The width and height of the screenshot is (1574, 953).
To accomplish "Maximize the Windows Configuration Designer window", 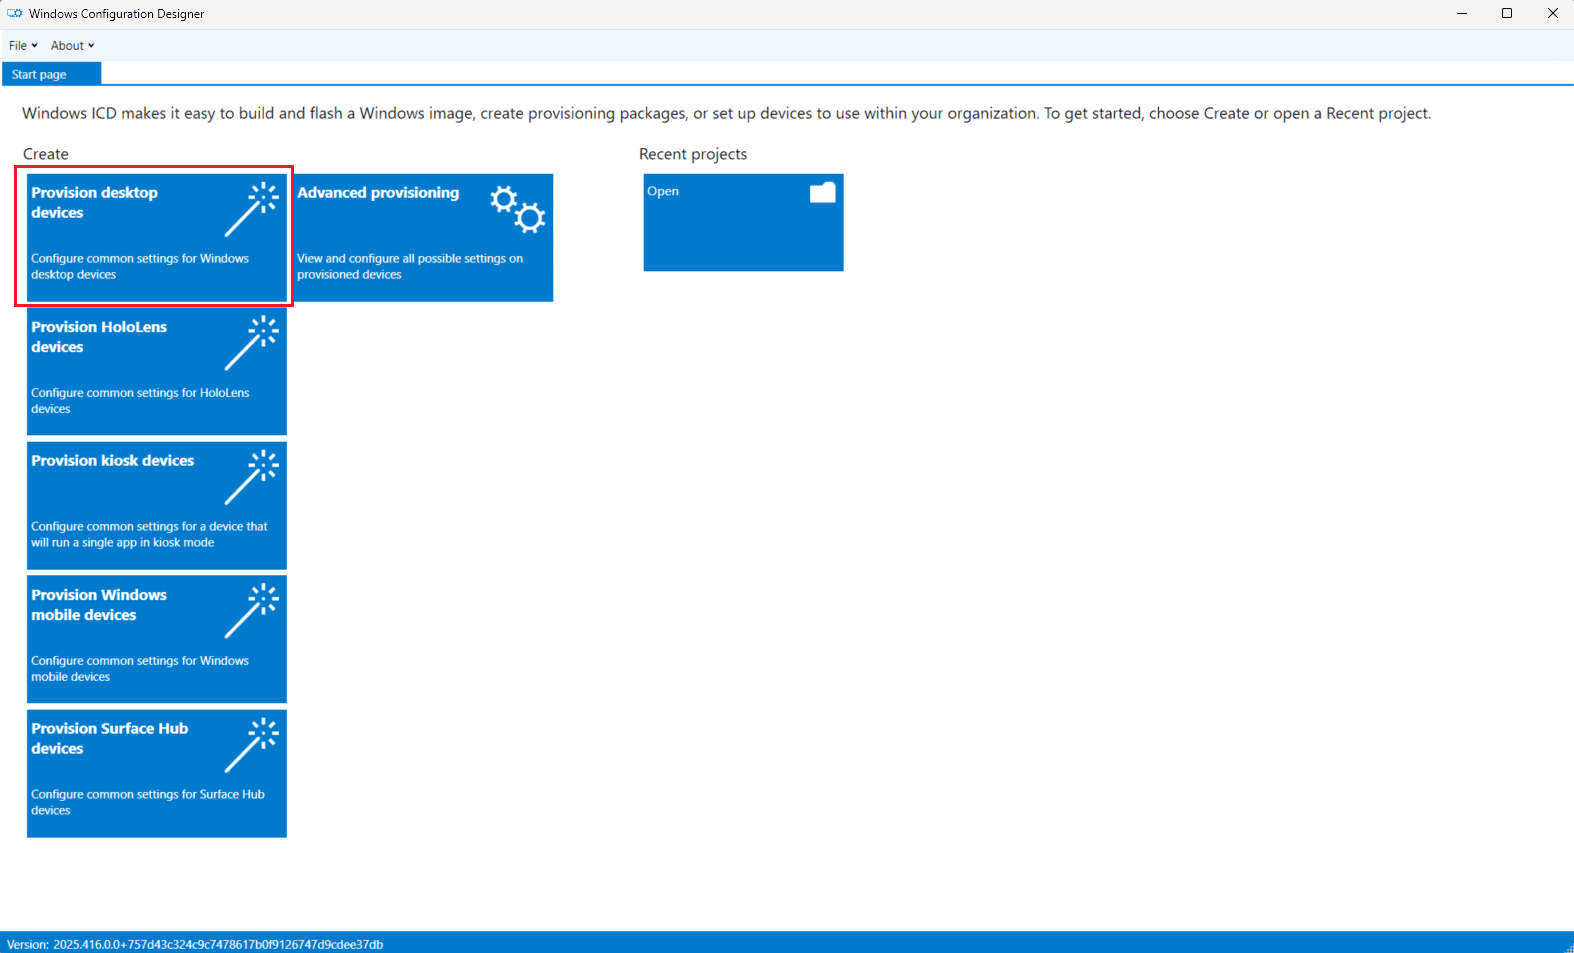I will point(1507,14).
